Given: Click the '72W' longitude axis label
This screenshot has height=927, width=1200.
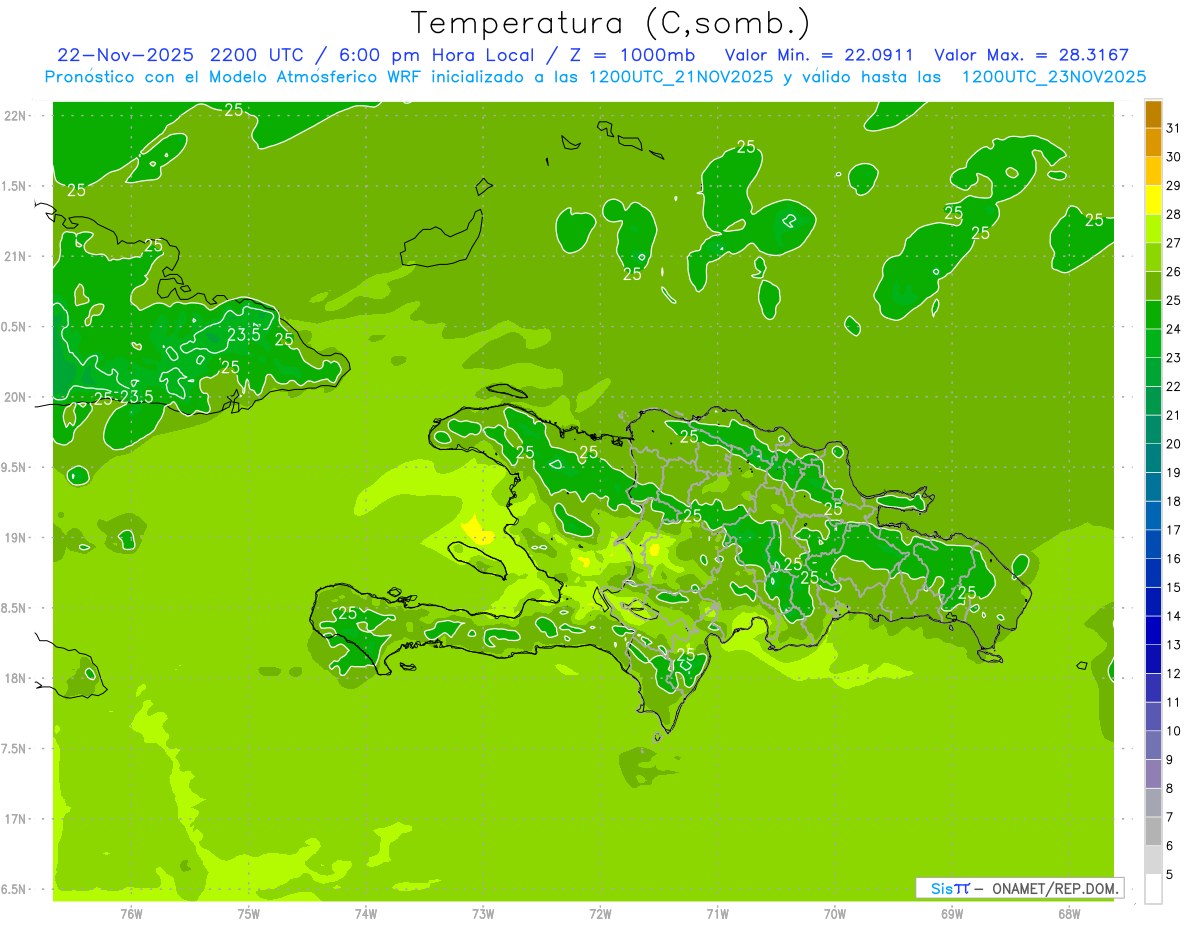Looking at the screenshot, I should (x=600, y=914).
